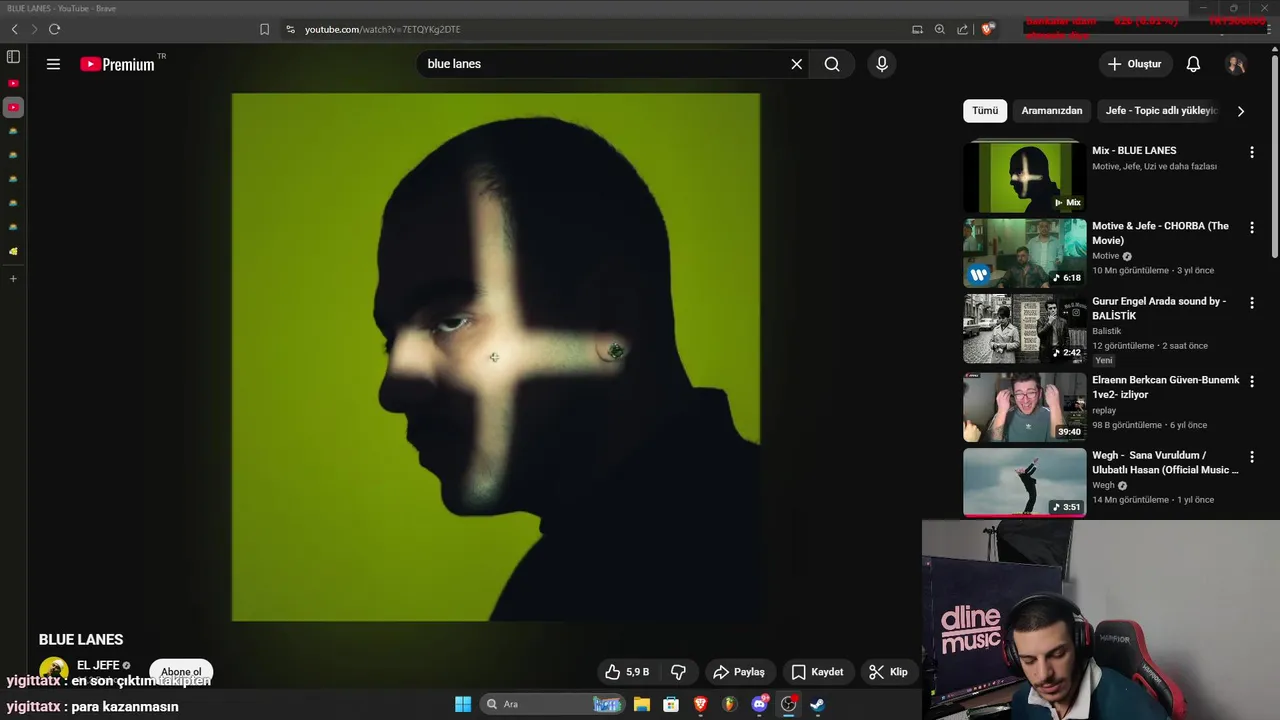Image resolution: width=1280 pixels, height=720 pixels.
Task: Like the video (5,9 B)
Action: pyautogui.click(x=626, y=672)
